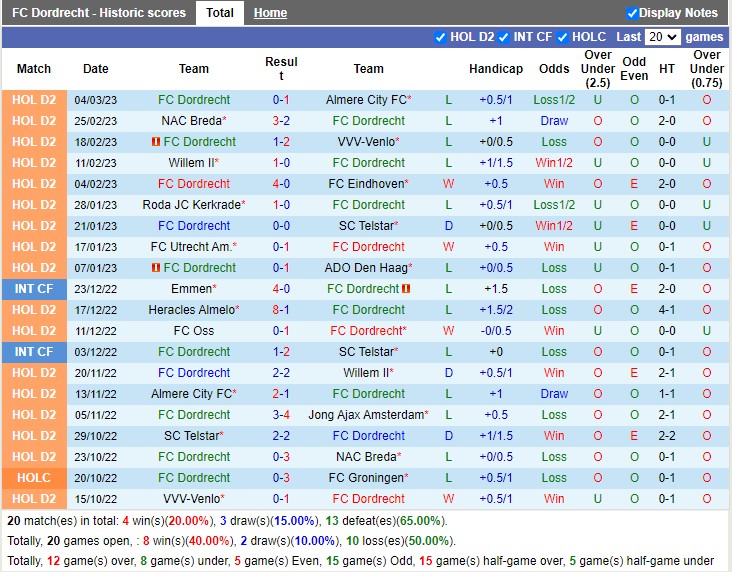Click the FC Dordrecht - Historic scores title
Screen dimensions: 732x572
click(99, 13)
